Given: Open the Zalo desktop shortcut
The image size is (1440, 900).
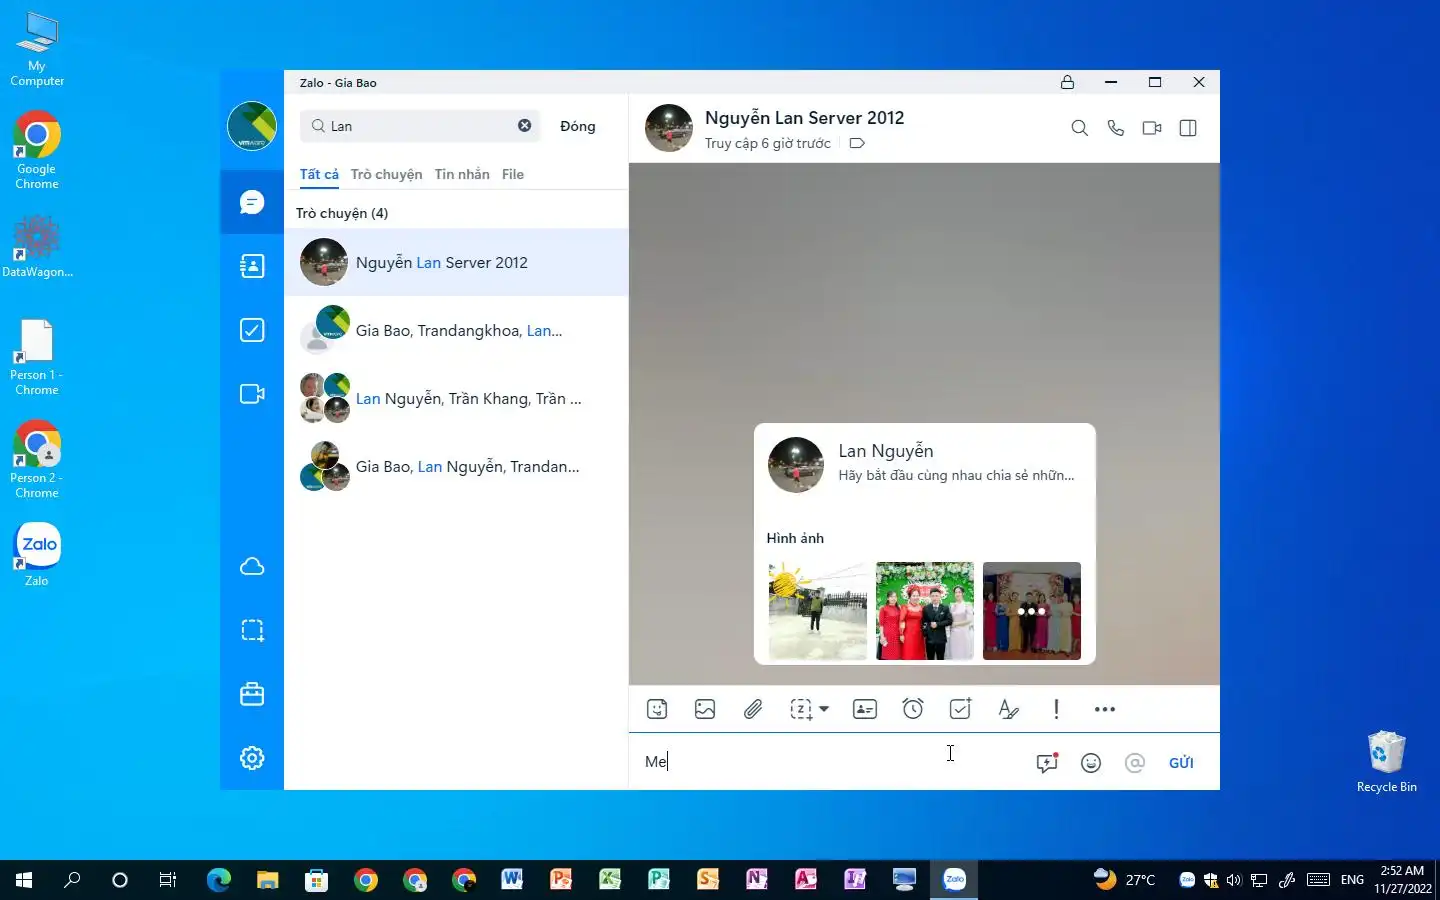Looking at the screenshot, I should click(x=37, y=553).
